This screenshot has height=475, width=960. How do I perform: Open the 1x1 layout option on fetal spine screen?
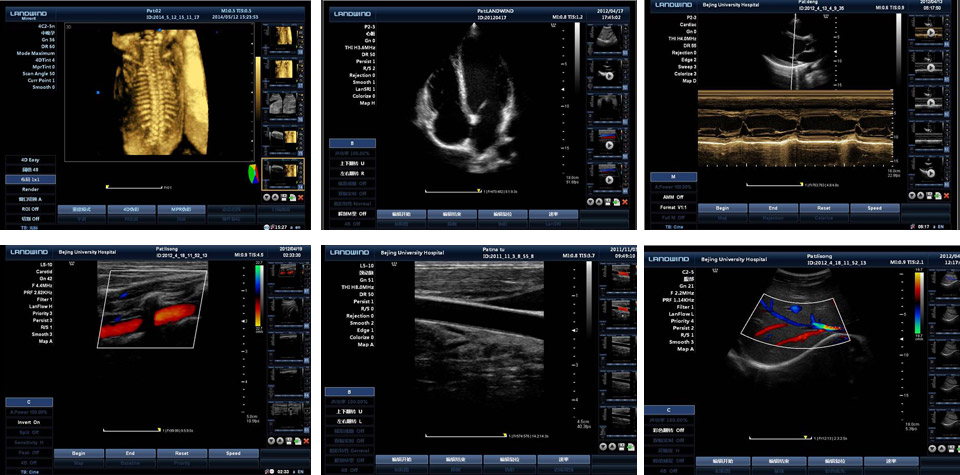(30, 179)
